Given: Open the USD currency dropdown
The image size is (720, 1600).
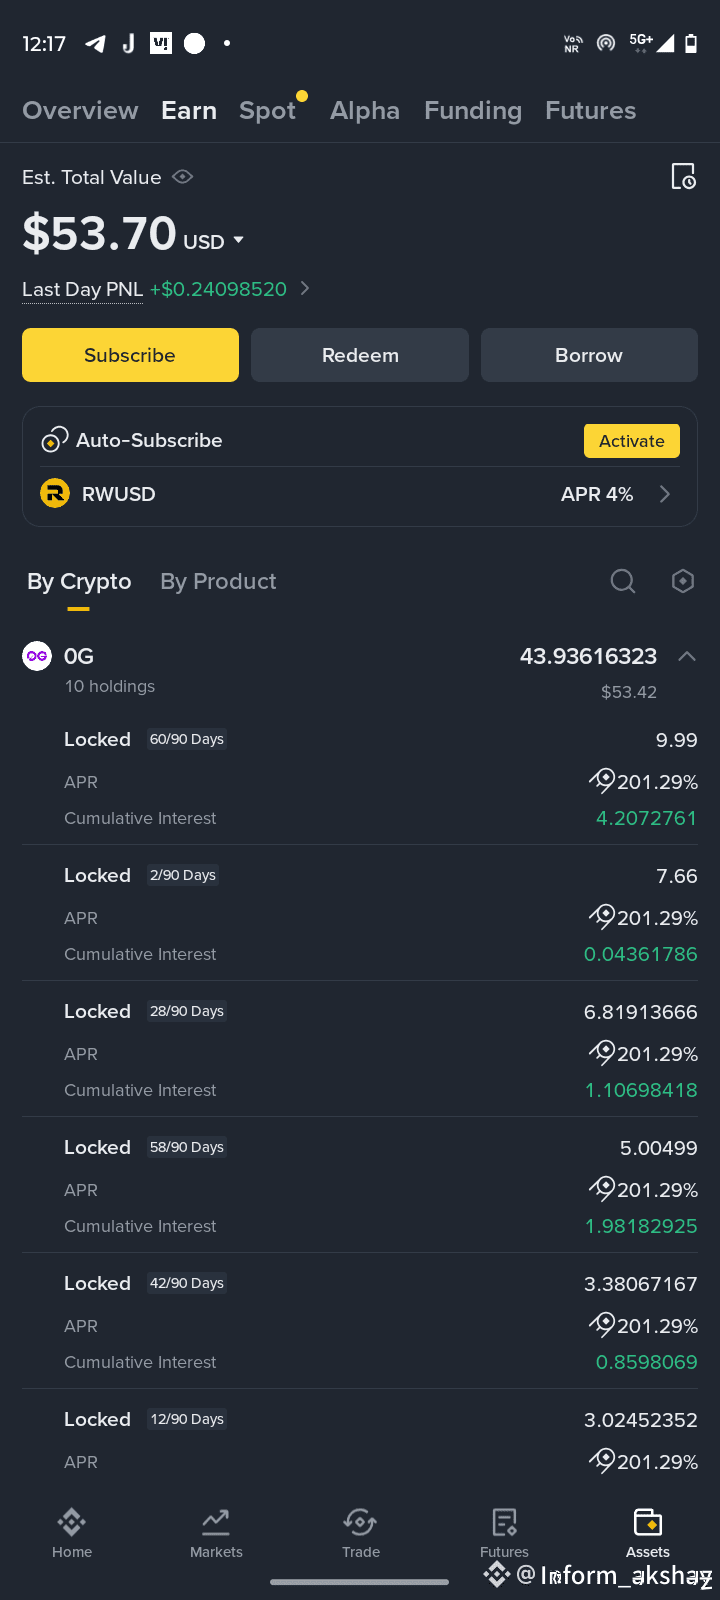Looking at the screenshot, I should pyautogui.click(x=213, y=241).
